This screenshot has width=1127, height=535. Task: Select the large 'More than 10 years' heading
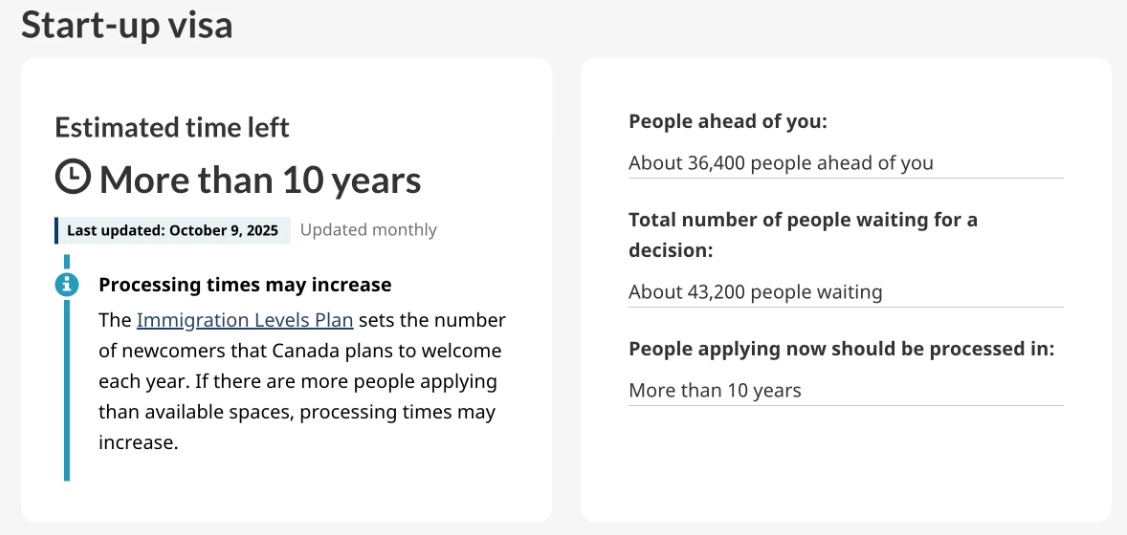coord(260,180)
